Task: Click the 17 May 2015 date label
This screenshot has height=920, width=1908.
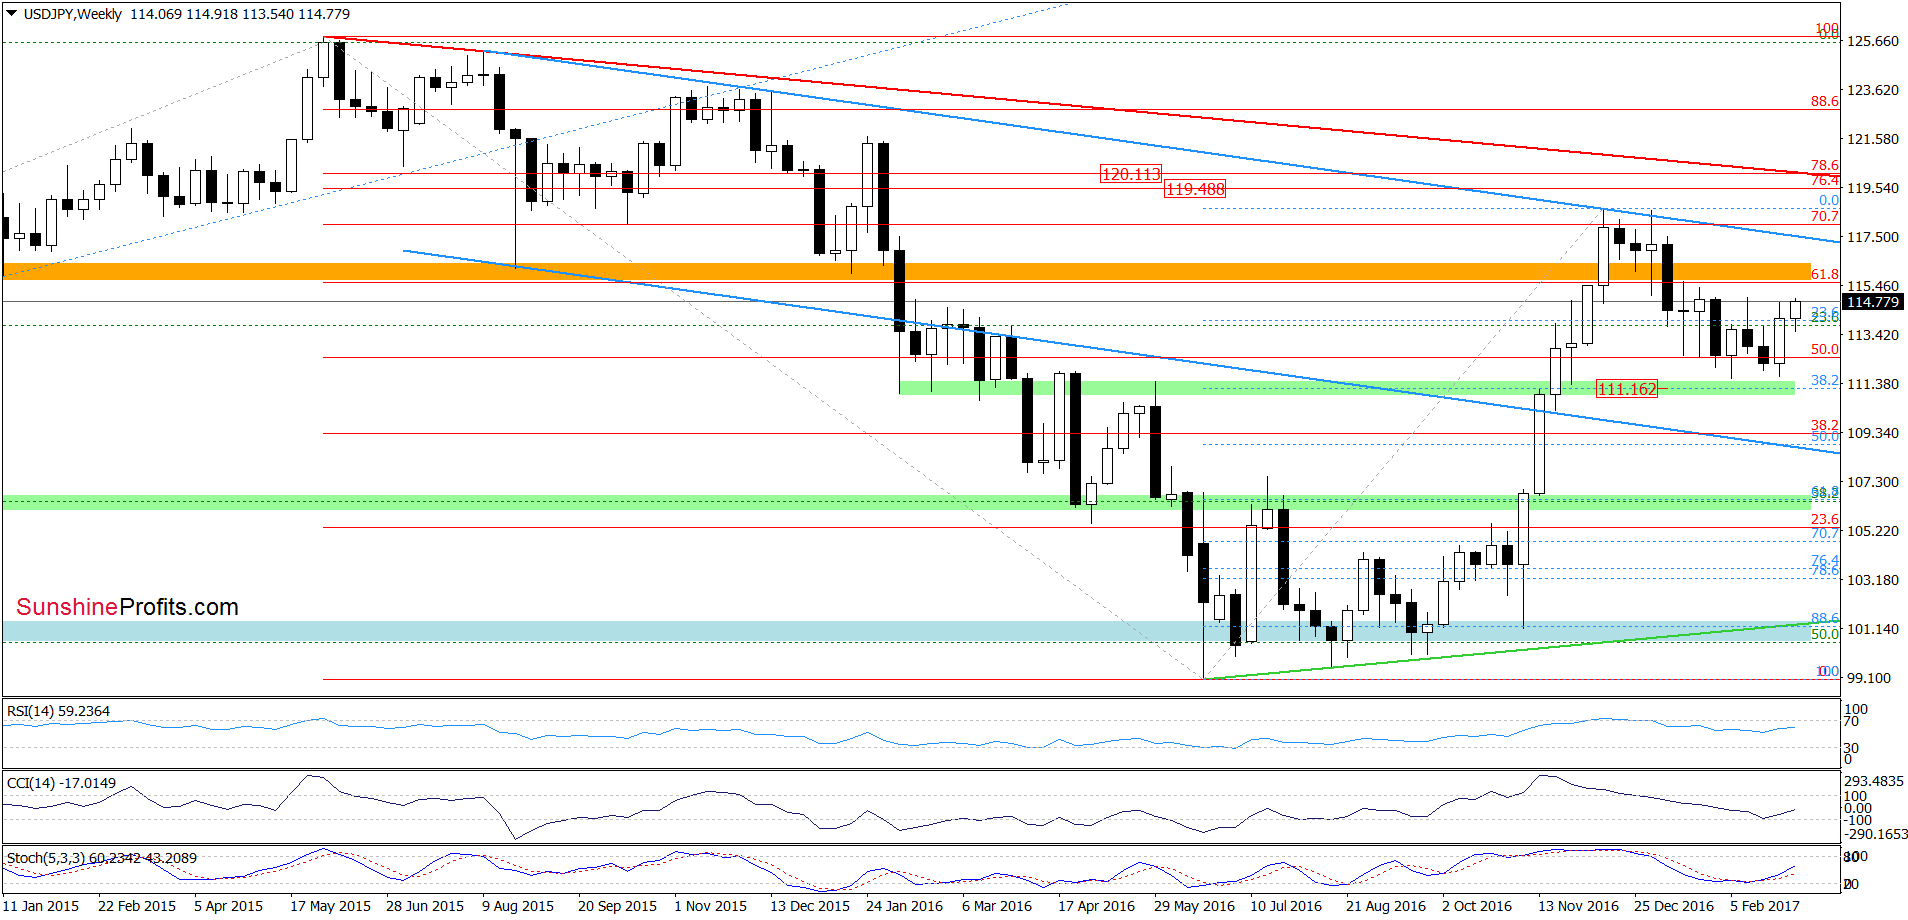Action: pyautogui.click(x=331, y=906)
